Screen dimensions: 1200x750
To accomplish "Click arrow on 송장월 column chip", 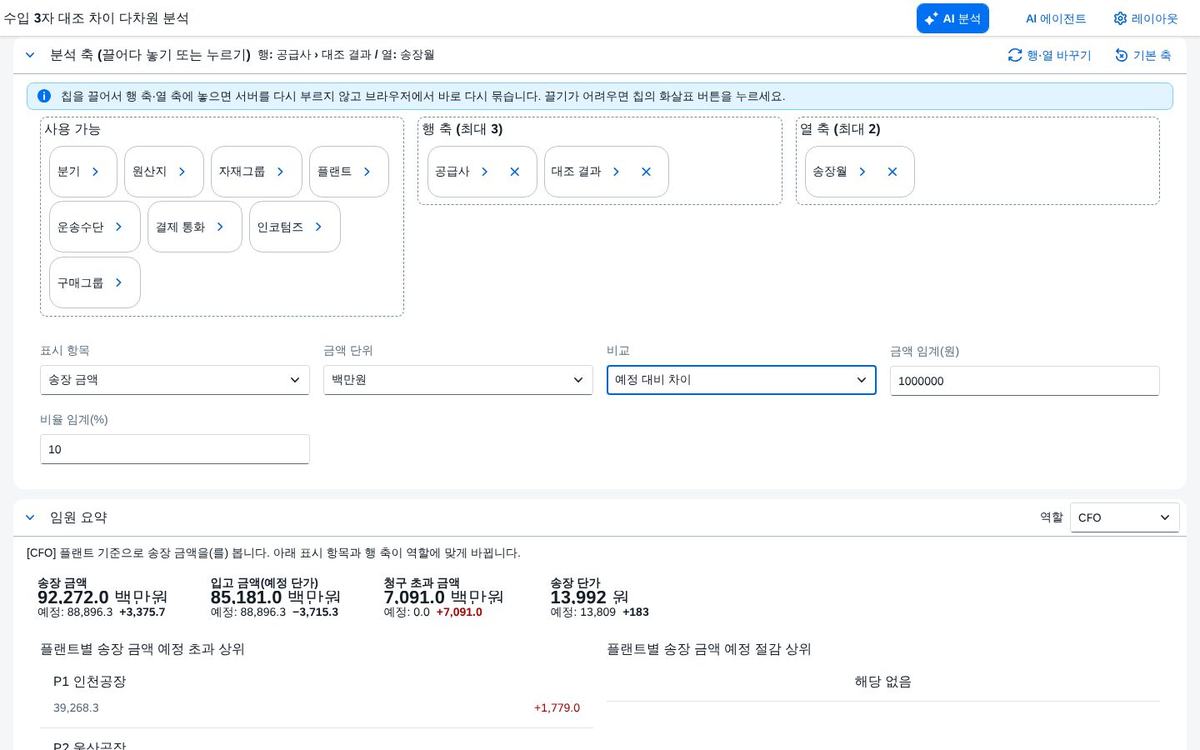I will (x=862, y=171).
